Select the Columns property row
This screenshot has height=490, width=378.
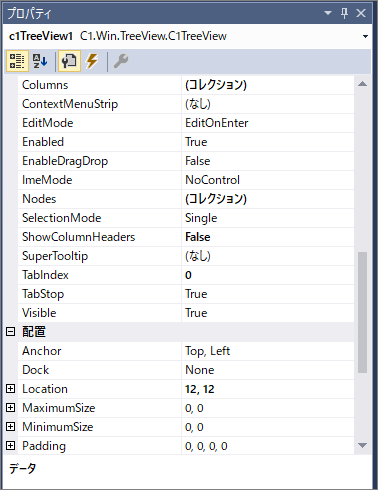coord(186,85)
